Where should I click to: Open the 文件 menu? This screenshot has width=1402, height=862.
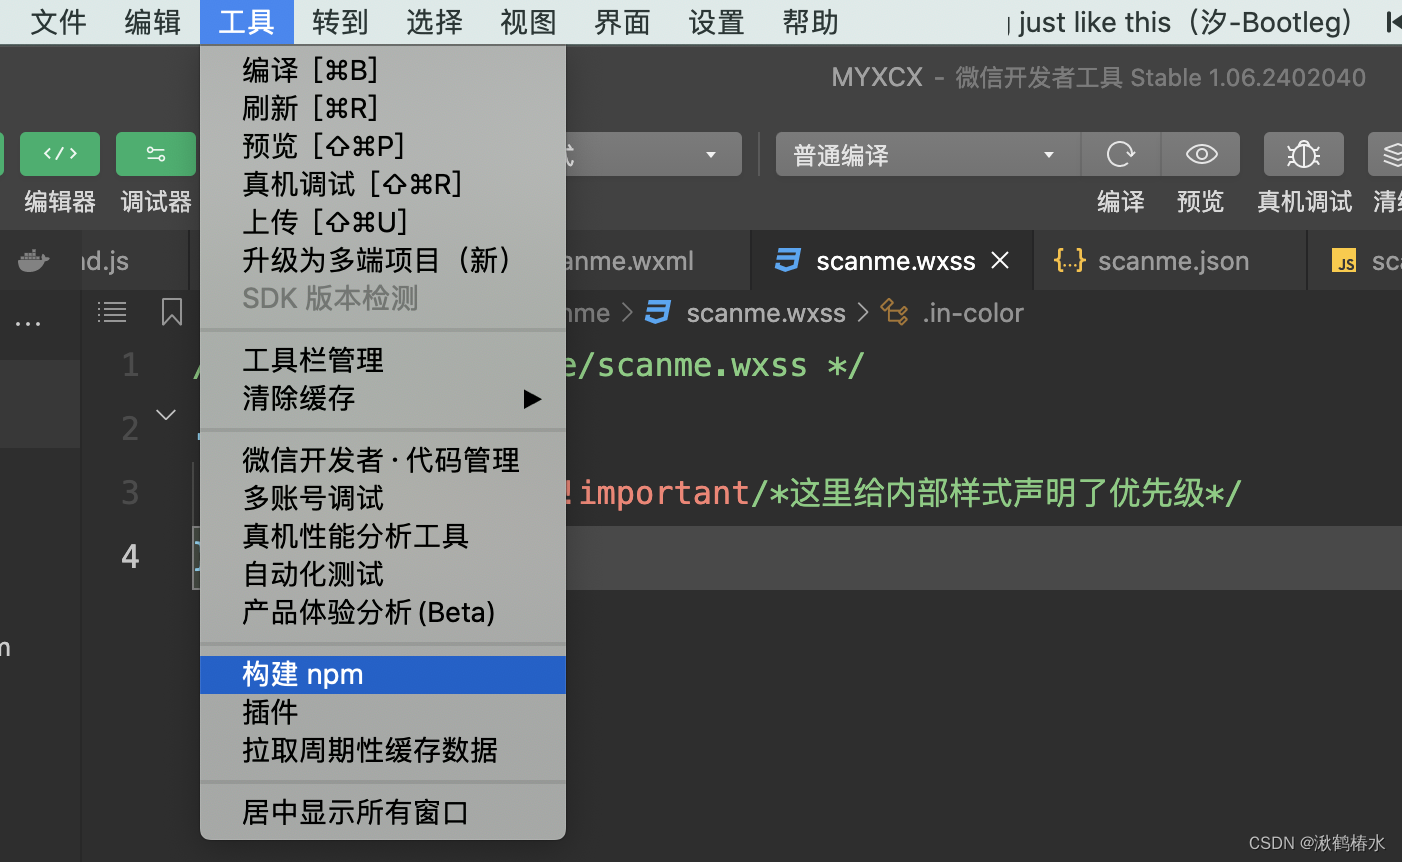(x=58, y=22)
